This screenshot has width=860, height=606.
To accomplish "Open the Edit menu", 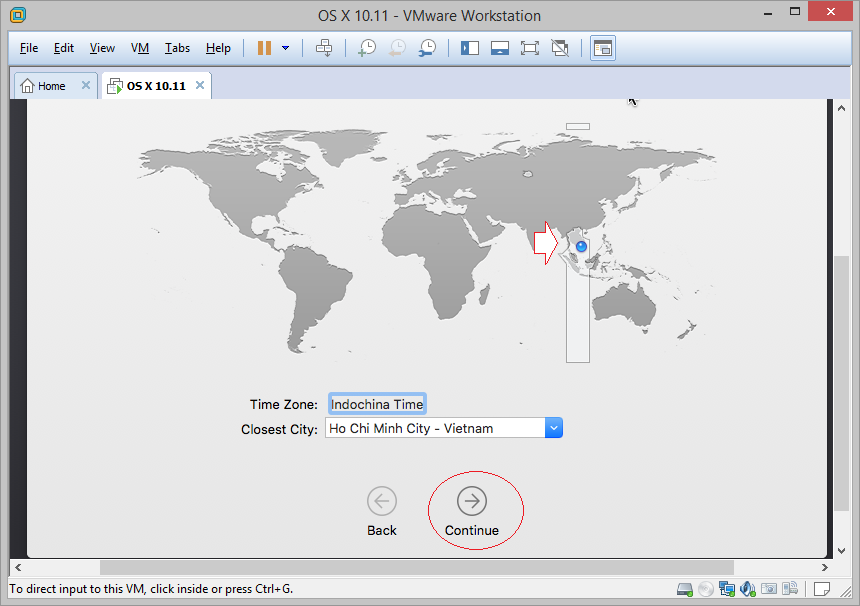I will (64, 48).
